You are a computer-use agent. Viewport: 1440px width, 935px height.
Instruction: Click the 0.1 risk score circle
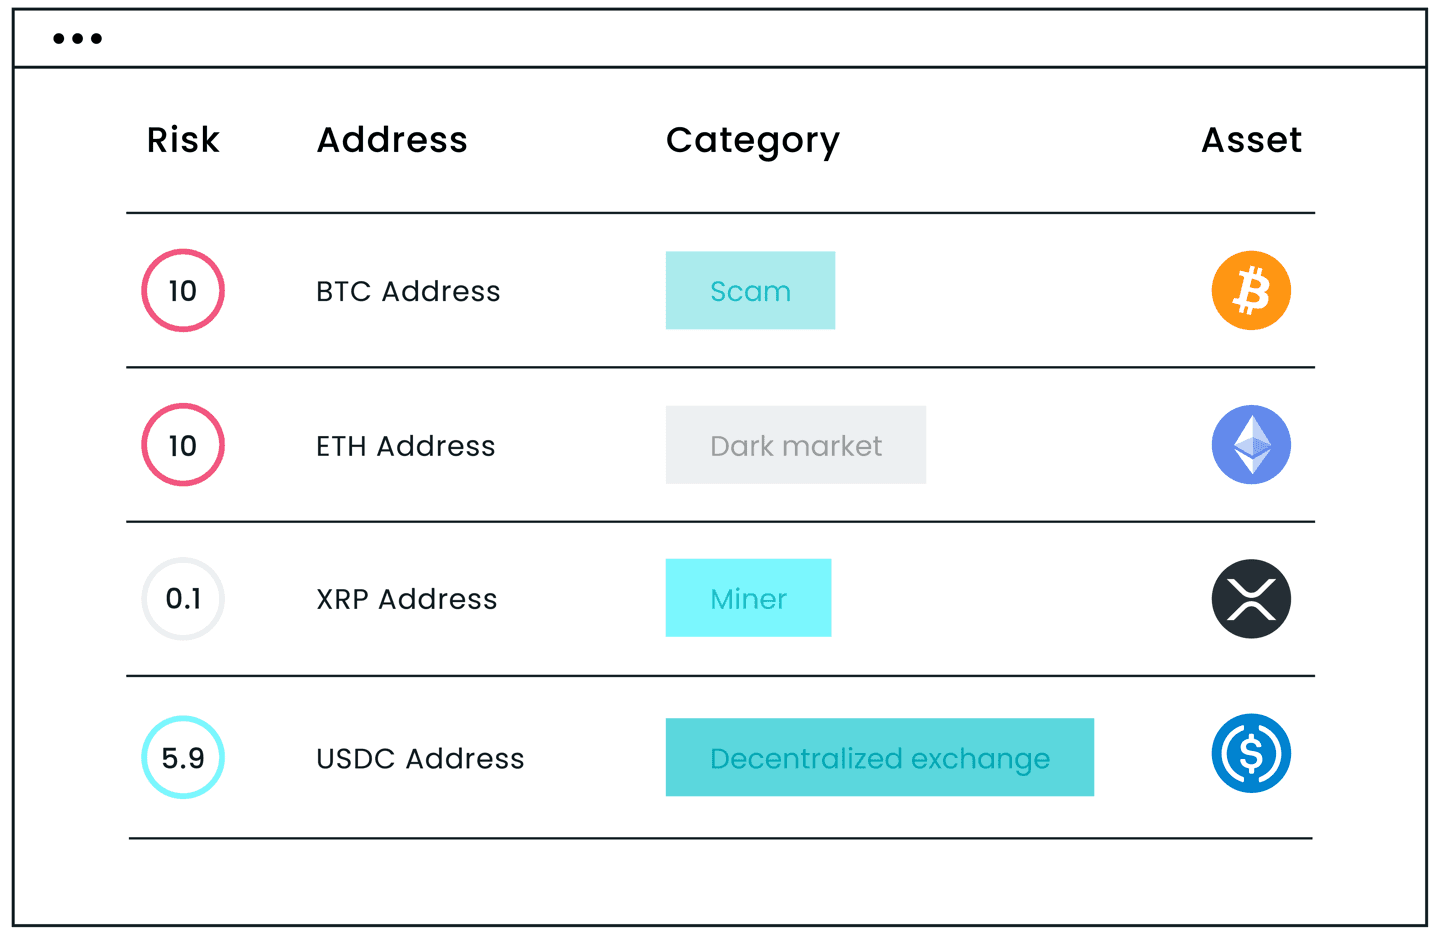pyautogui.click(x=183, y=599)
